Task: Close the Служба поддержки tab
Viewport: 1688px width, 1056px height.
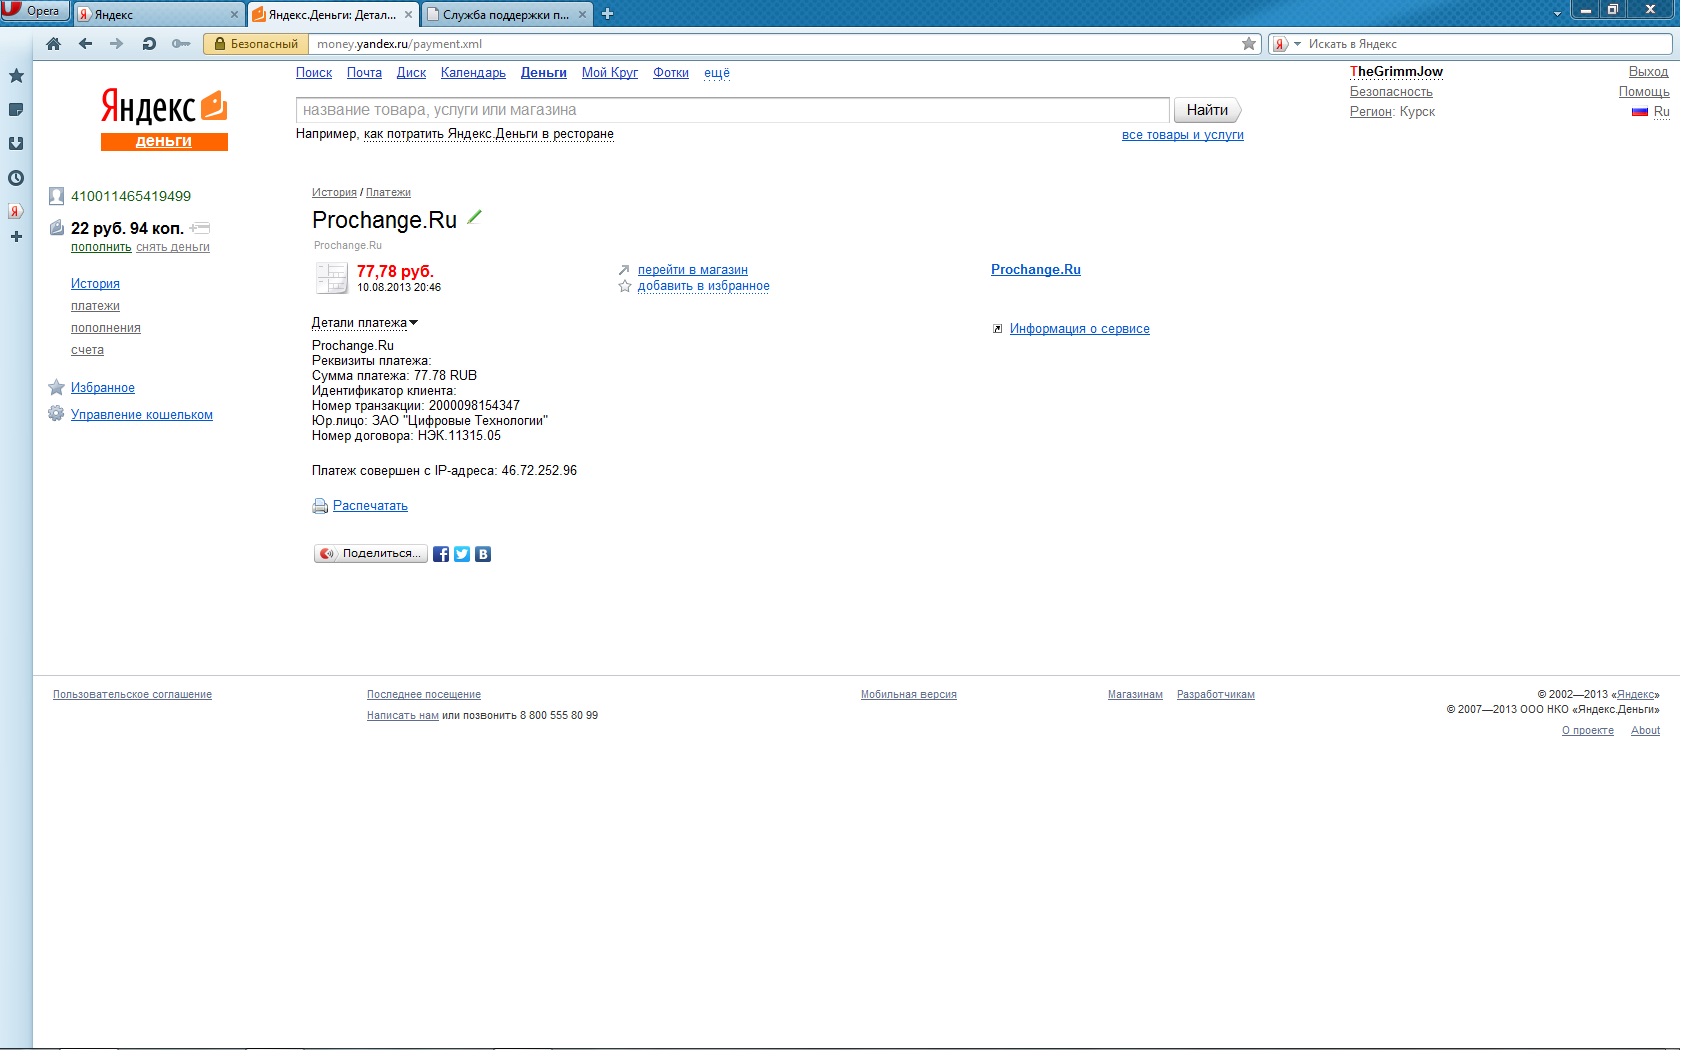Action: [582, 15]
